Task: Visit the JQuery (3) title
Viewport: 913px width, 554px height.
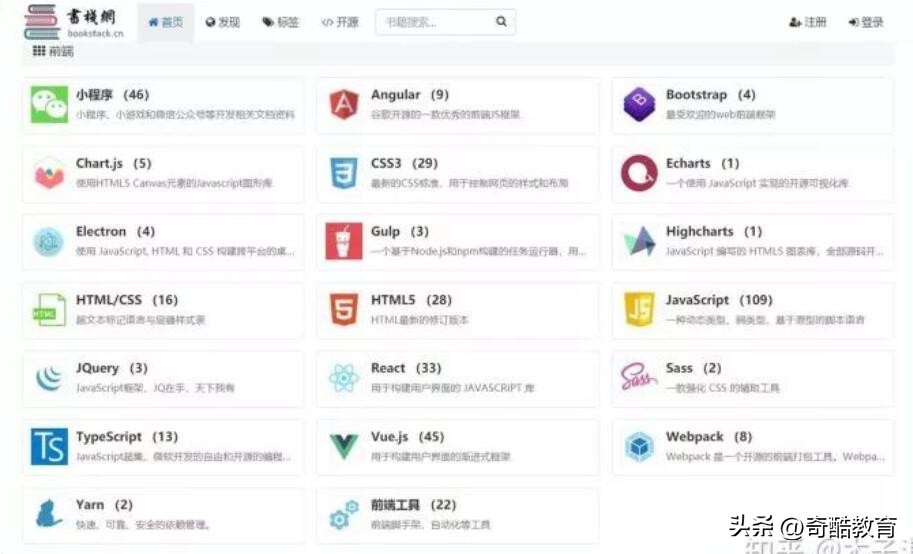Action: [111, 368]
